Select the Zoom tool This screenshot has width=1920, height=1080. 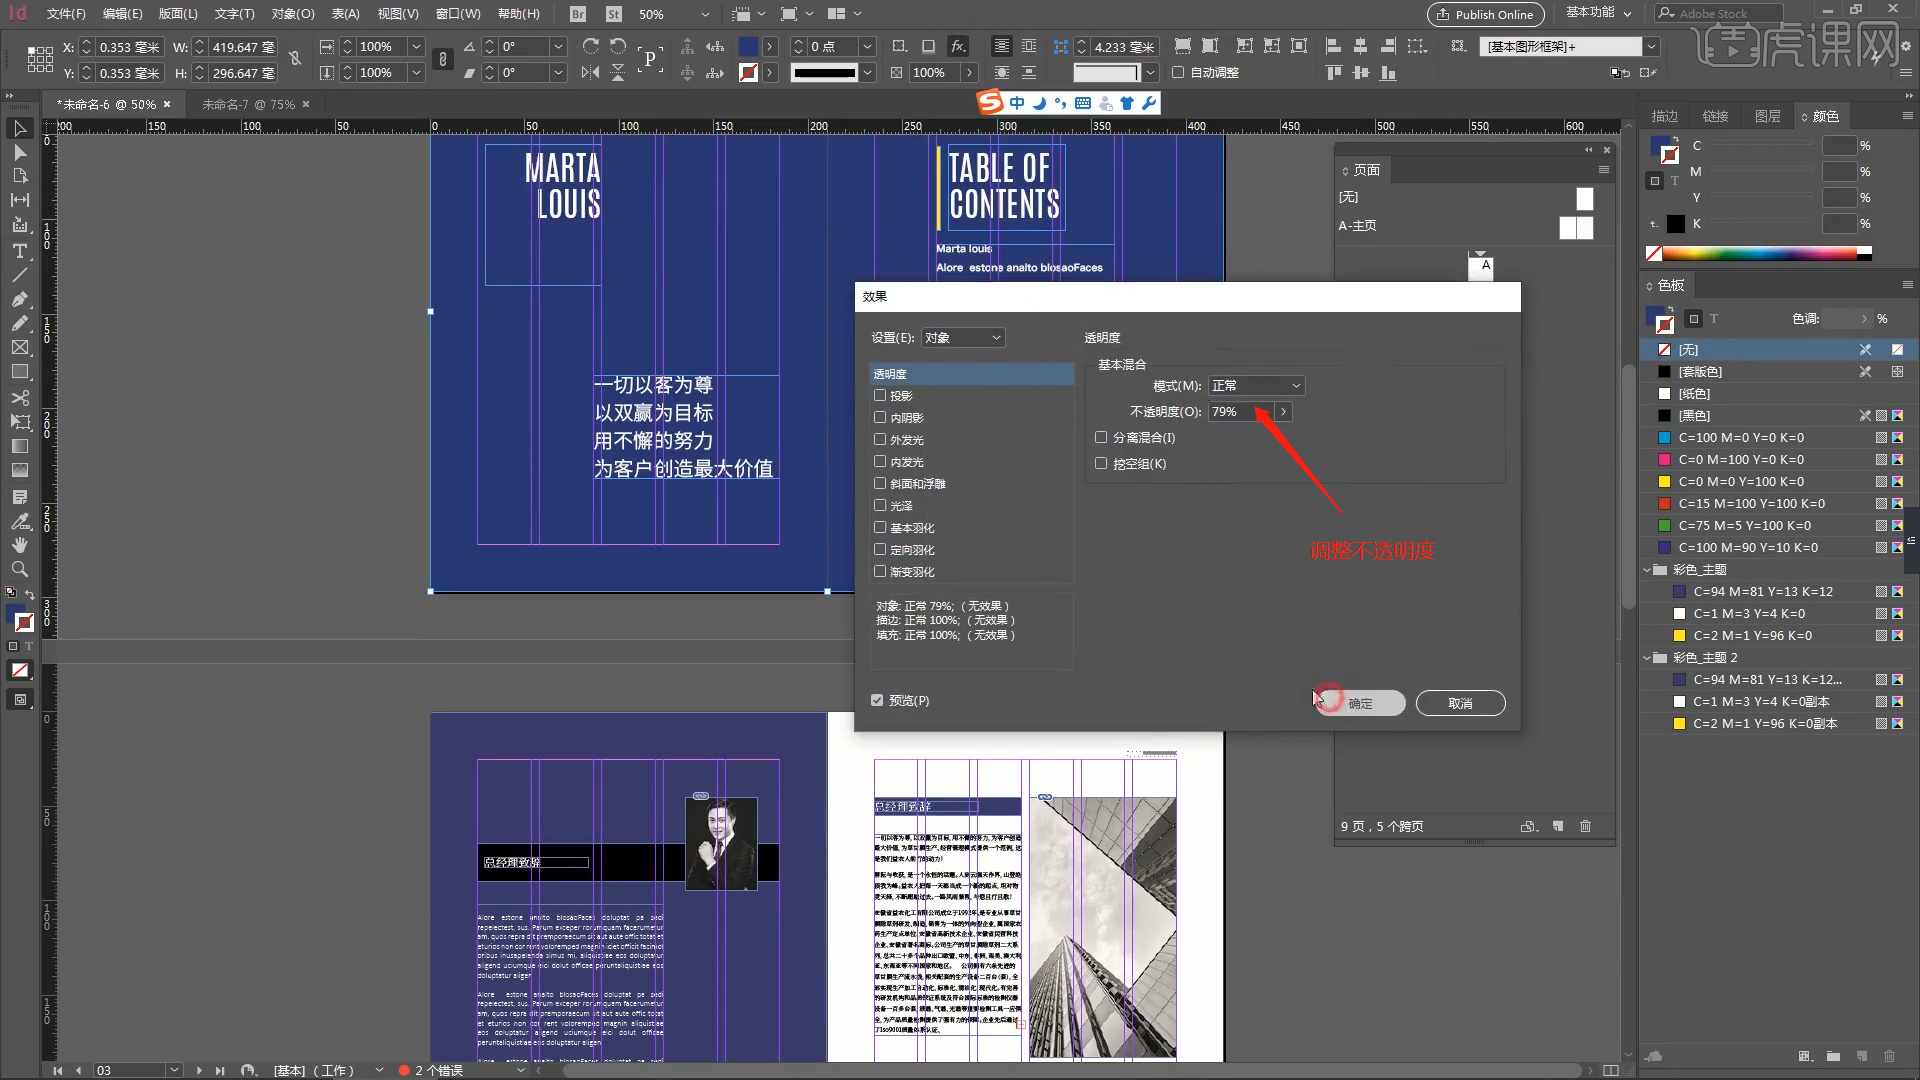coord(19,569)
